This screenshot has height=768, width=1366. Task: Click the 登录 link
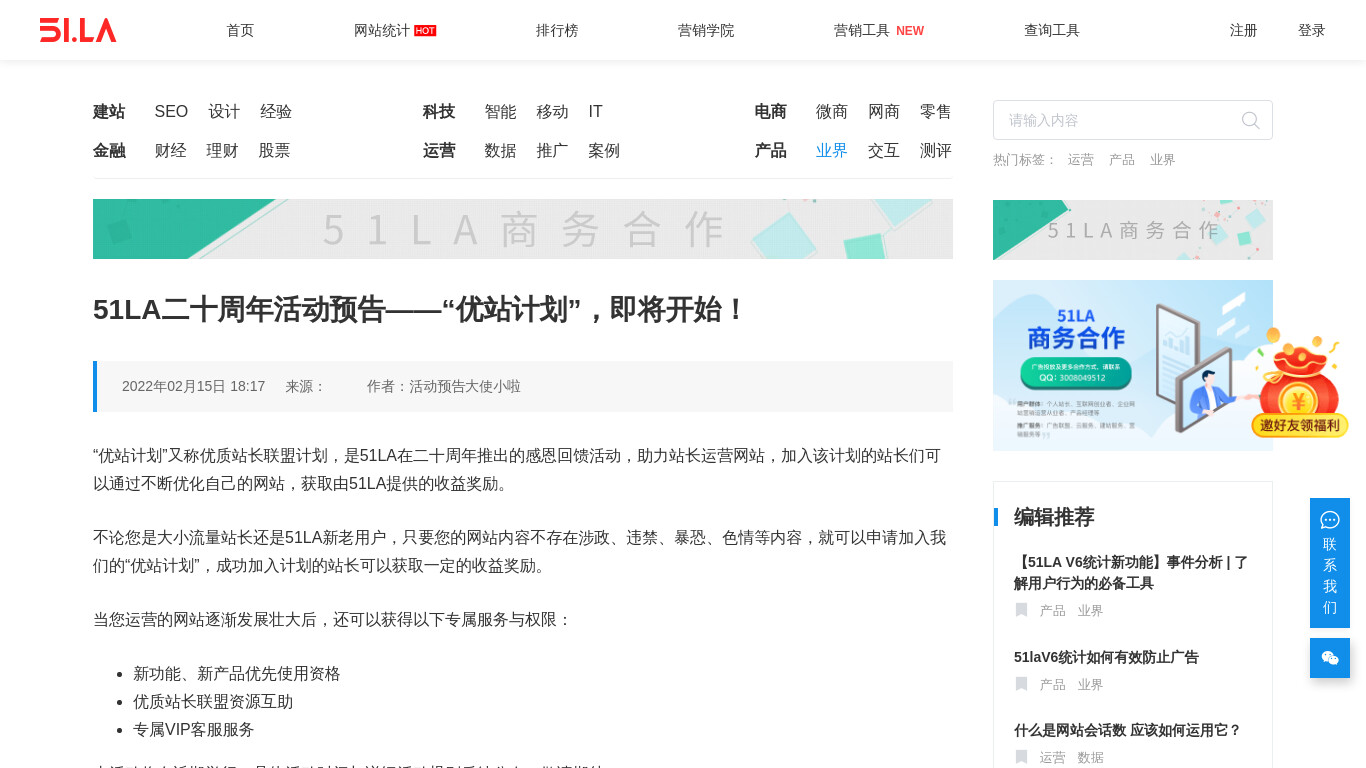pyautogui.click(x=1312, y=30)
